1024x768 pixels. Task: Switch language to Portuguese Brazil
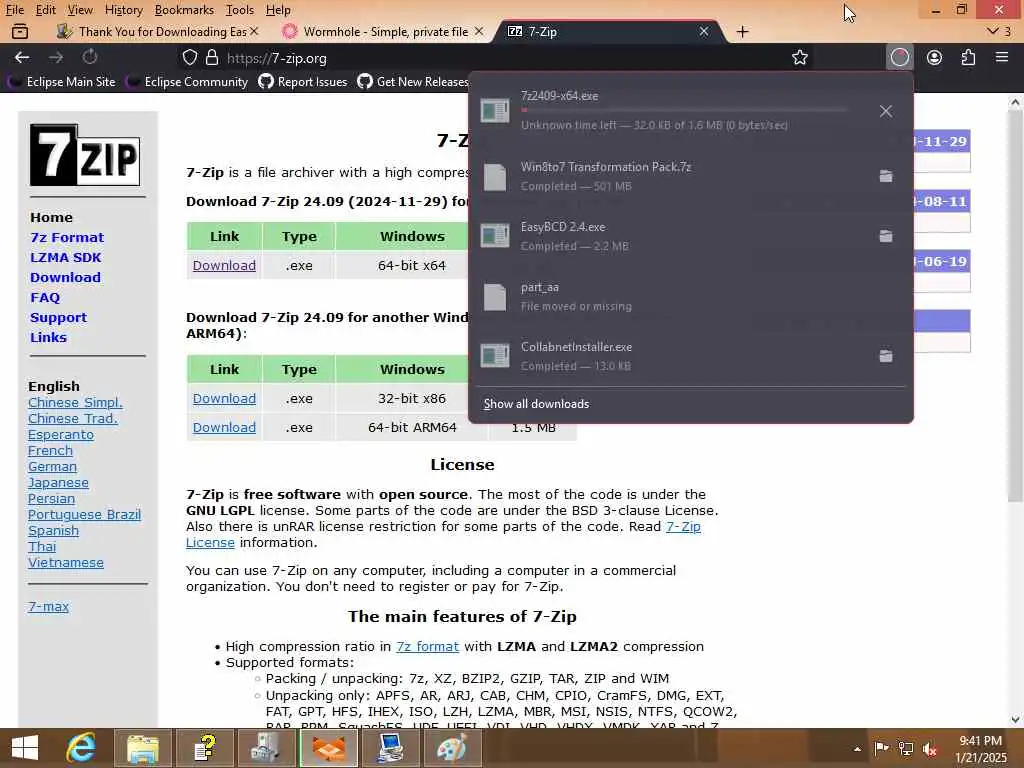pyautogui.click(x=84, y=515)
